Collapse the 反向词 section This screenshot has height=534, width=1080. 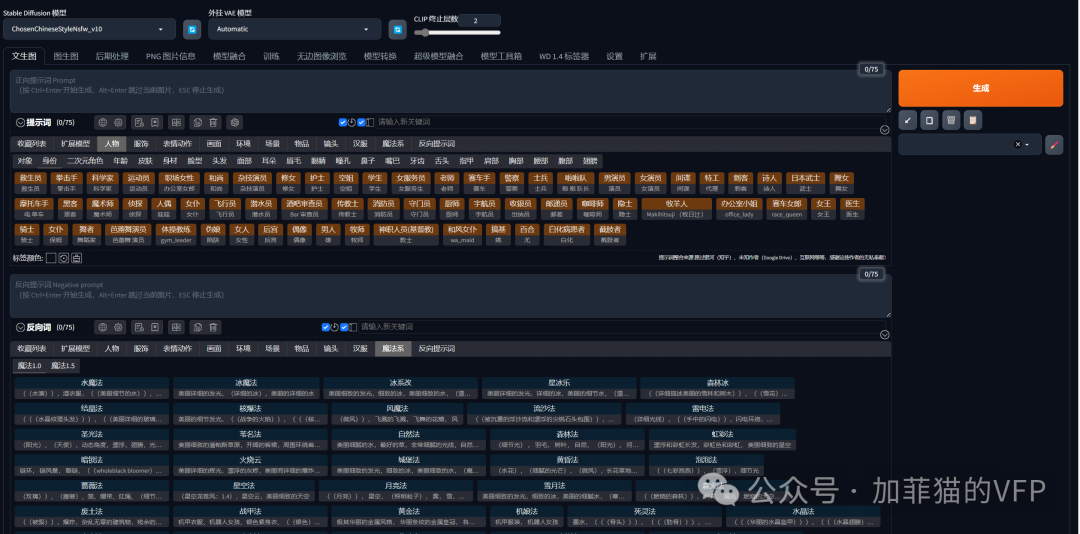coord(21,327)
